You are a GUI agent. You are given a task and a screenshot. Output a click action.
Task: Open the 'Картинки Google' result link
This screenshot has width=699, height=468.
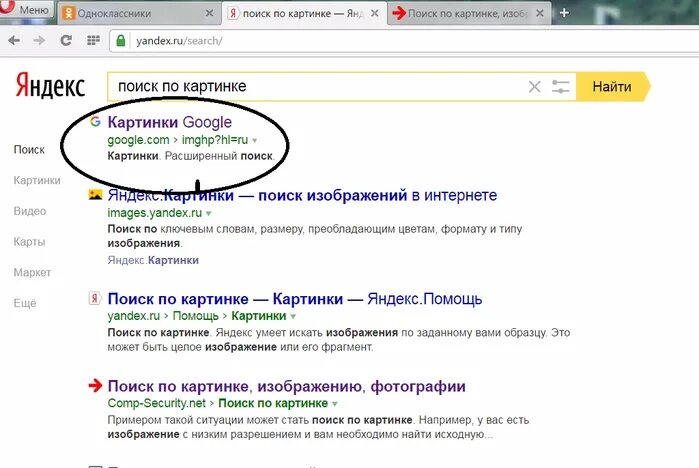click(x=170, y=122)
